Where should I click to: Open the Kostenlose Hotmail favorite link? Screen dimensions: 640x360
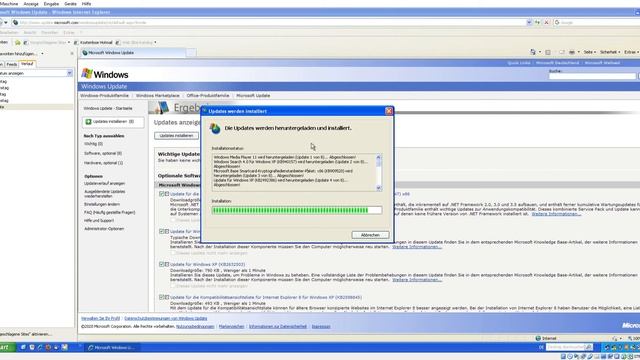click(93, 42)
